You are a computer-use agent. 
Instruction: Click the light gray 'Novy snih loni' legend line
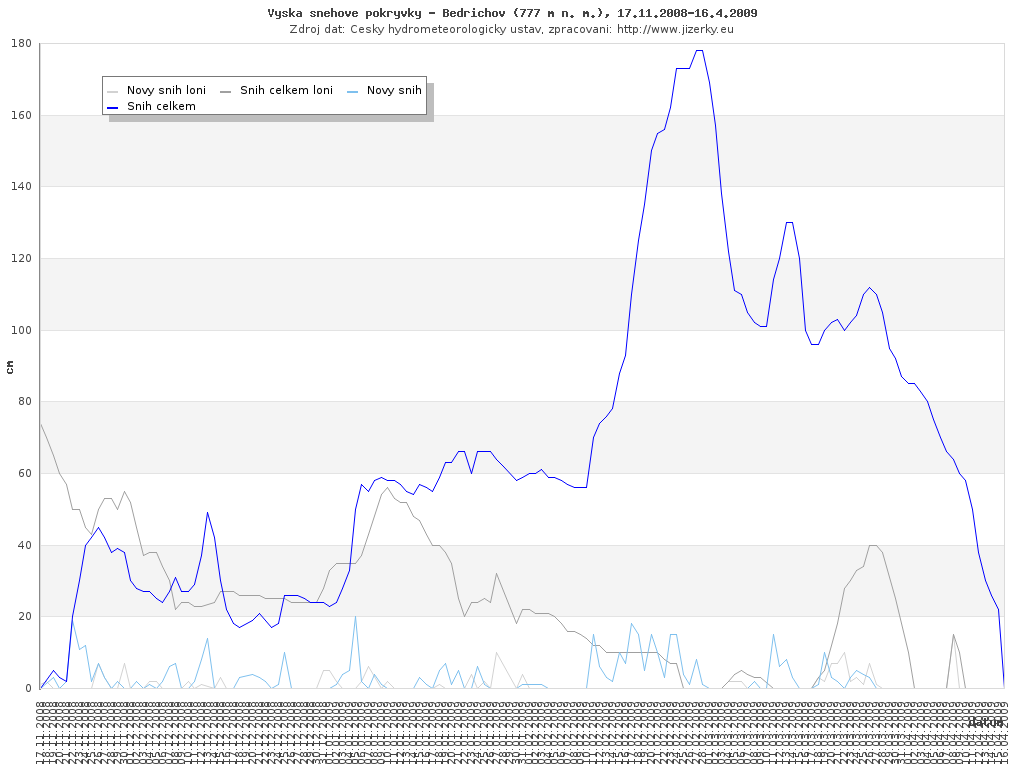point(113,90)
